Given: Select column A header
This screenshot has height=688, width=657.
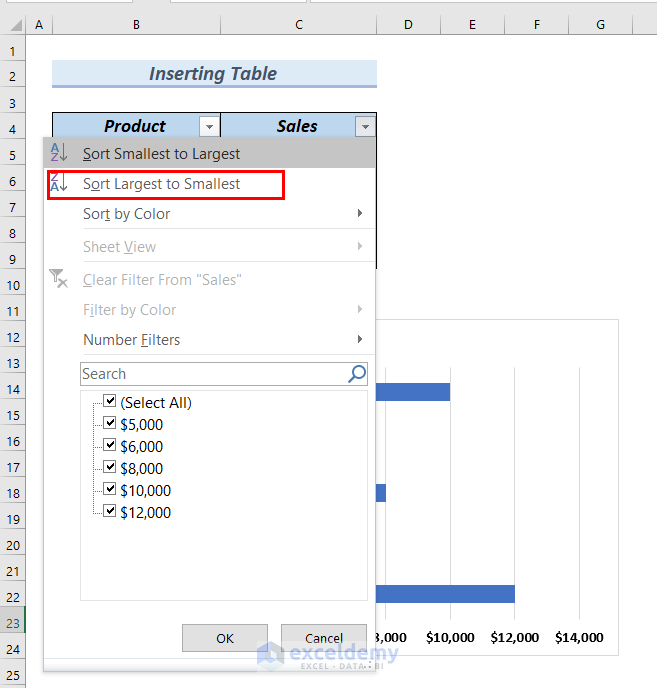Looking at the screenshot, I should tap(39, 25).
